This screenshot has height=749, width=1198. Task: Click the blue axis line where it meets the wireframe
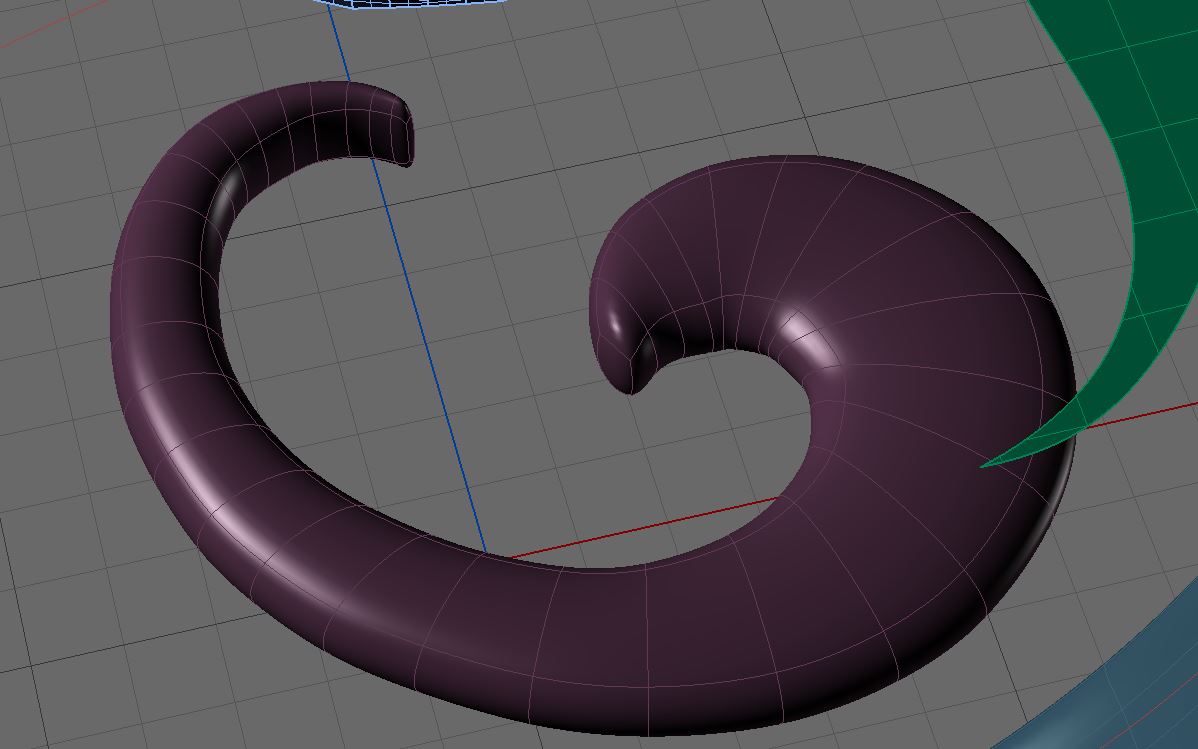coord(331,14)
